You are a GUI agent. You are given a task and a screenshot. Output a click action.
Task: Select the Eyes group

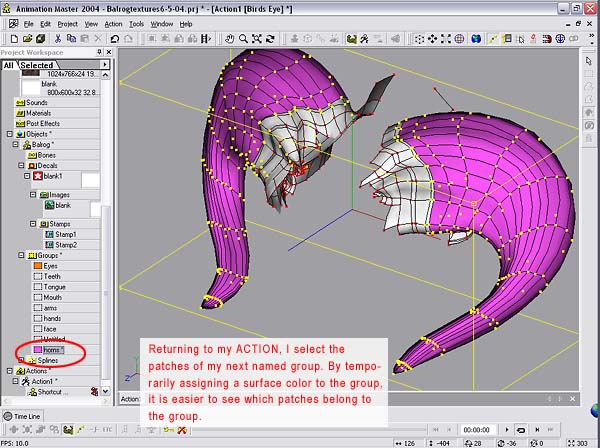(50, 266)
